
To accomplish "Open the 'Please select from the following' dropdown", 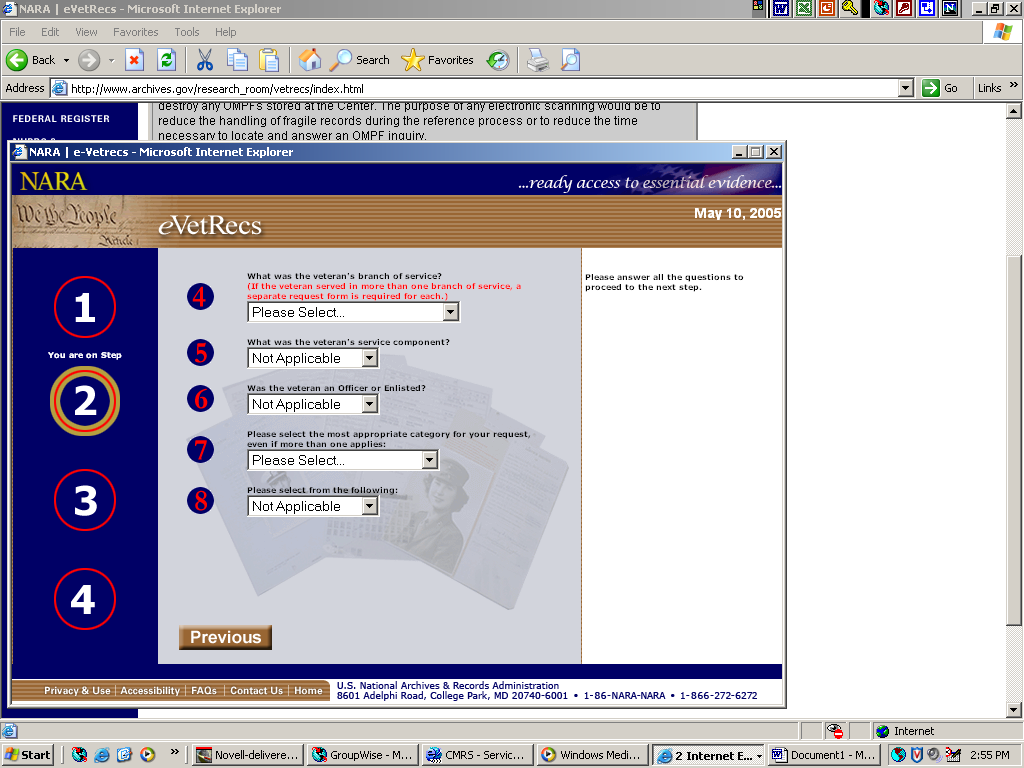I will click(x=313, y=506).
